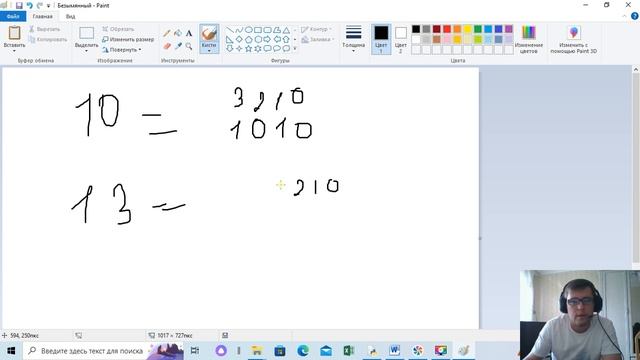Open the Windows Start menu
The width and height of the screenshot is (640, 360).
(x=11, y=351)
